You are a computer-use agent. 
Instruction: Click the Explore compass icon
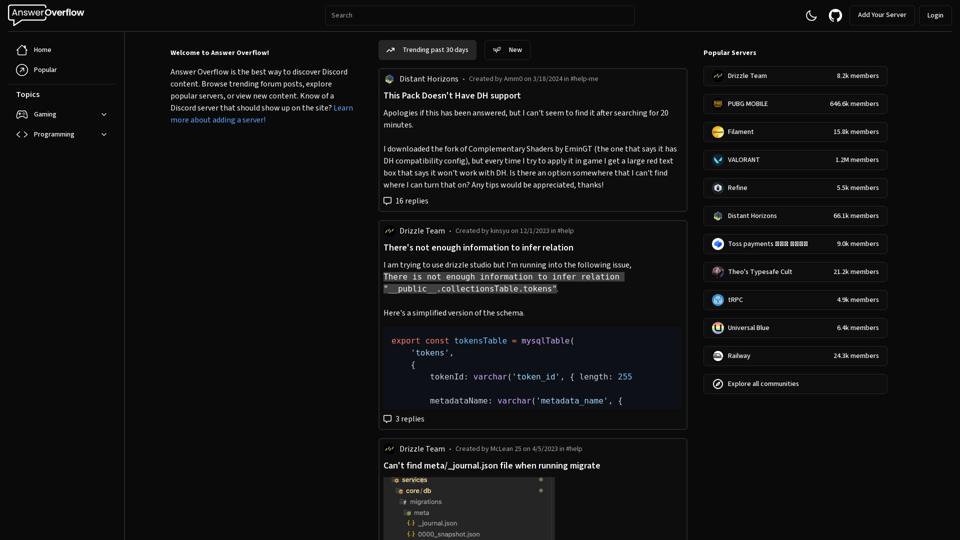718,384
